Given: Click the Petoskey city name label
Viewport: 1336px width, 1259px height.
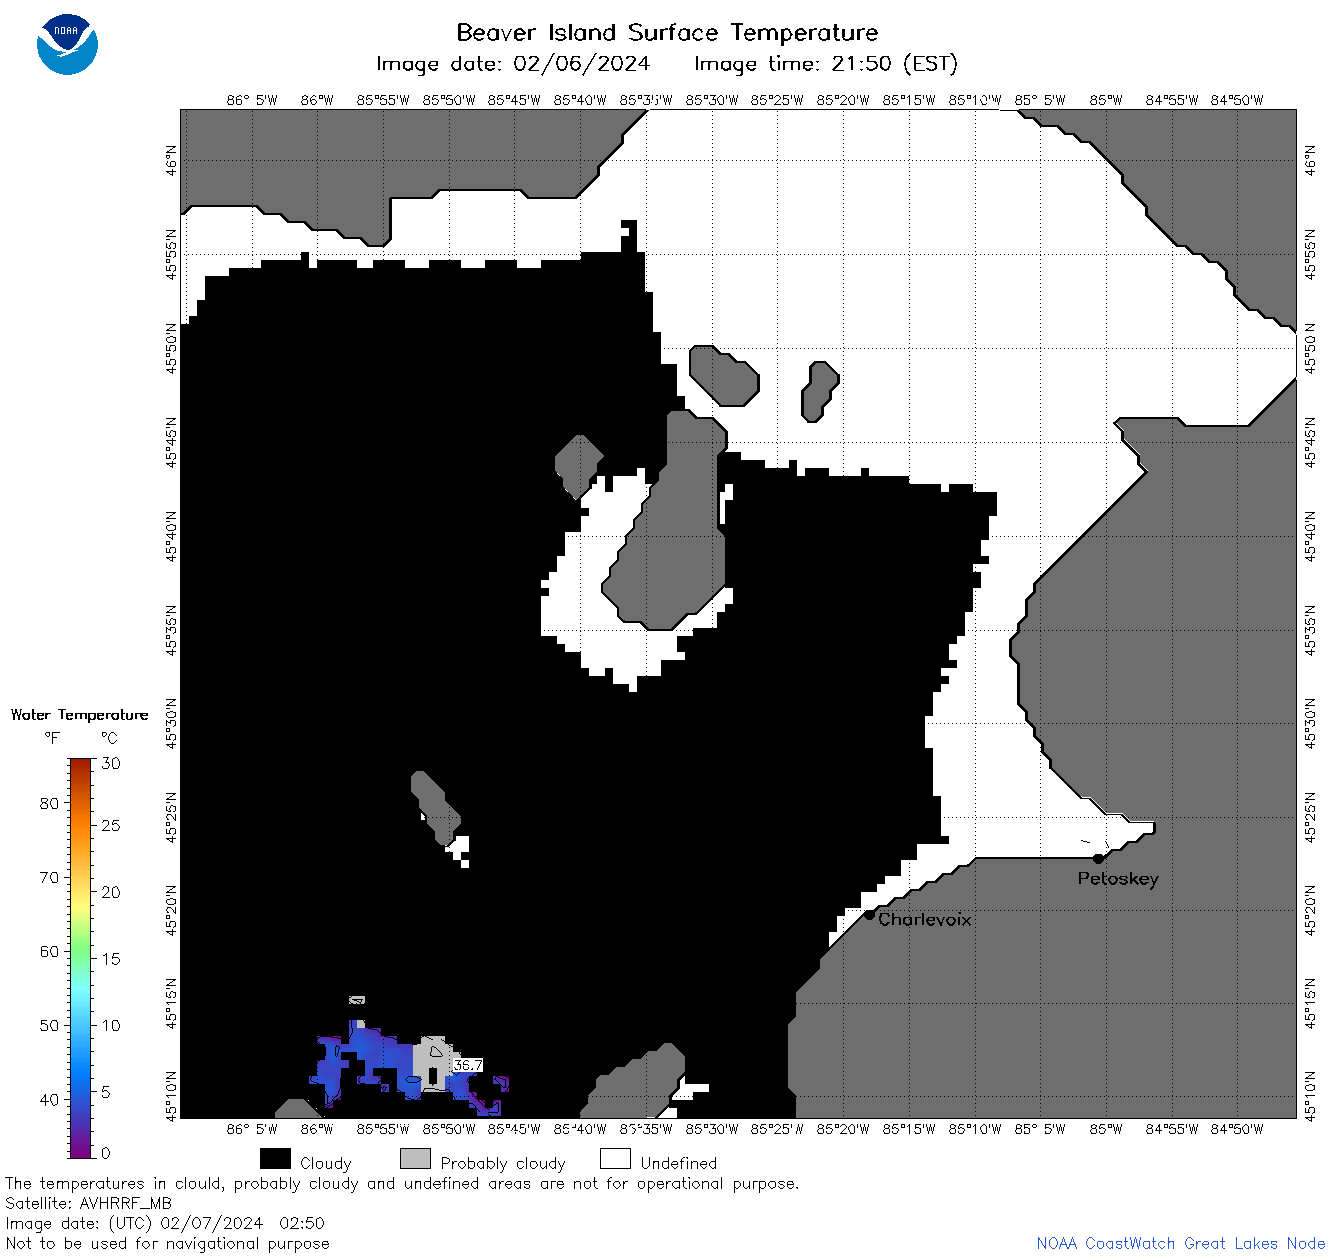Looking at the screenshot, I should tap(1118, 879).
